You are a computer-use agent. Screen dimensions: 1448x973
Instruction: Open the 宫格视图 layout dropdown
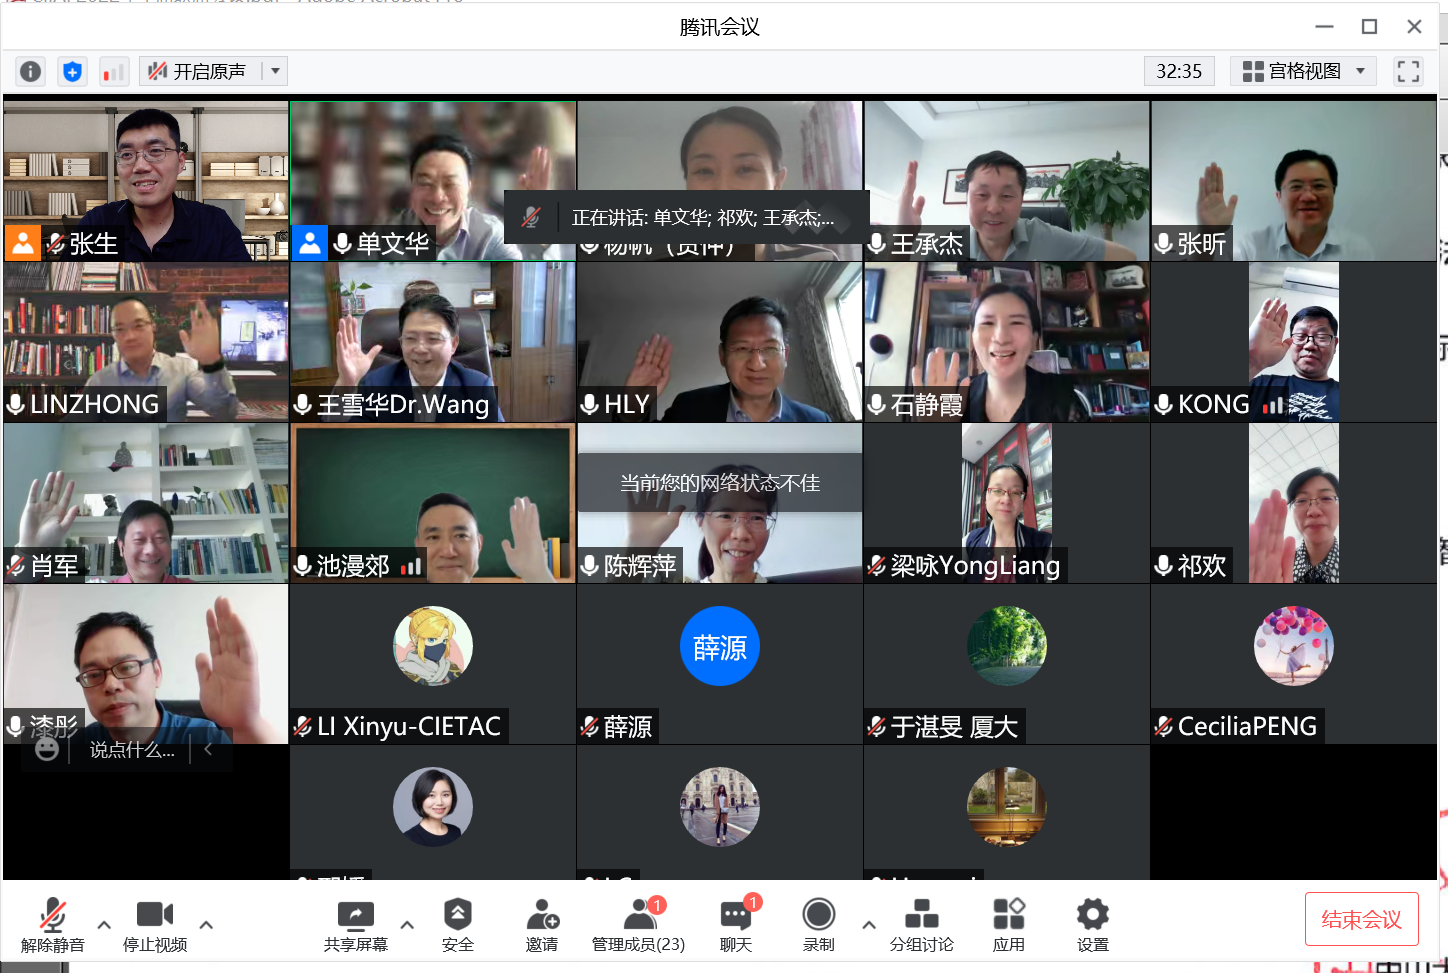[x=1303, y=71]
